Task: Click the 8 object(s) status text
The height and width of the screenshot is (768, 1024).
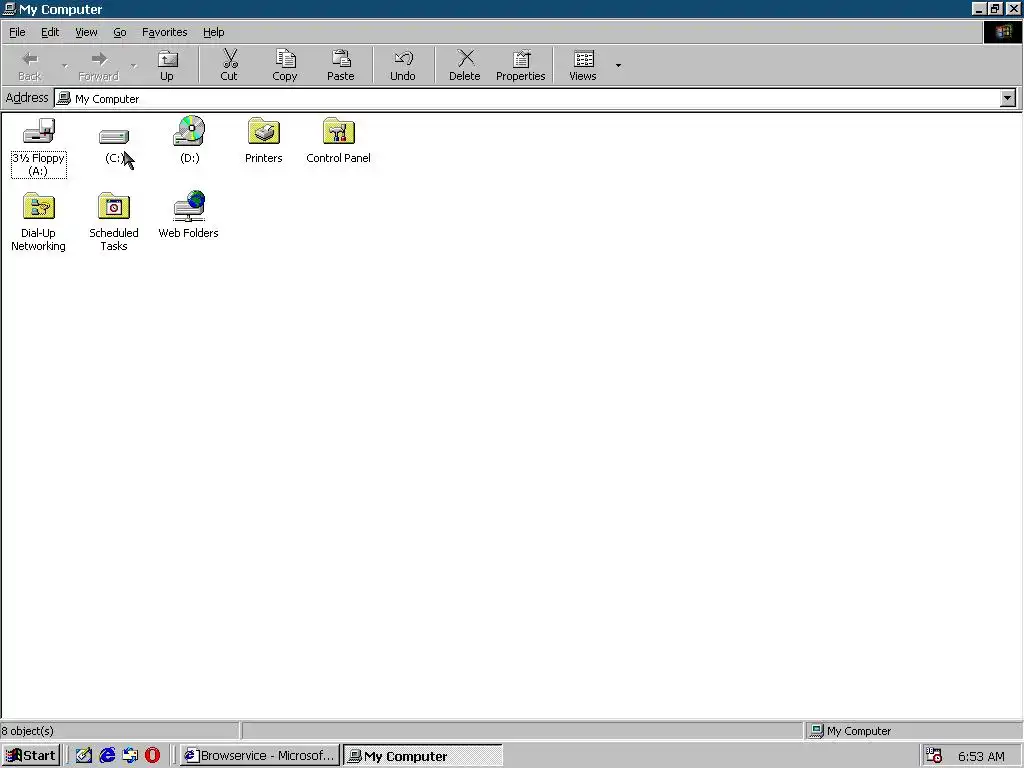Action: tap(27, 731)
